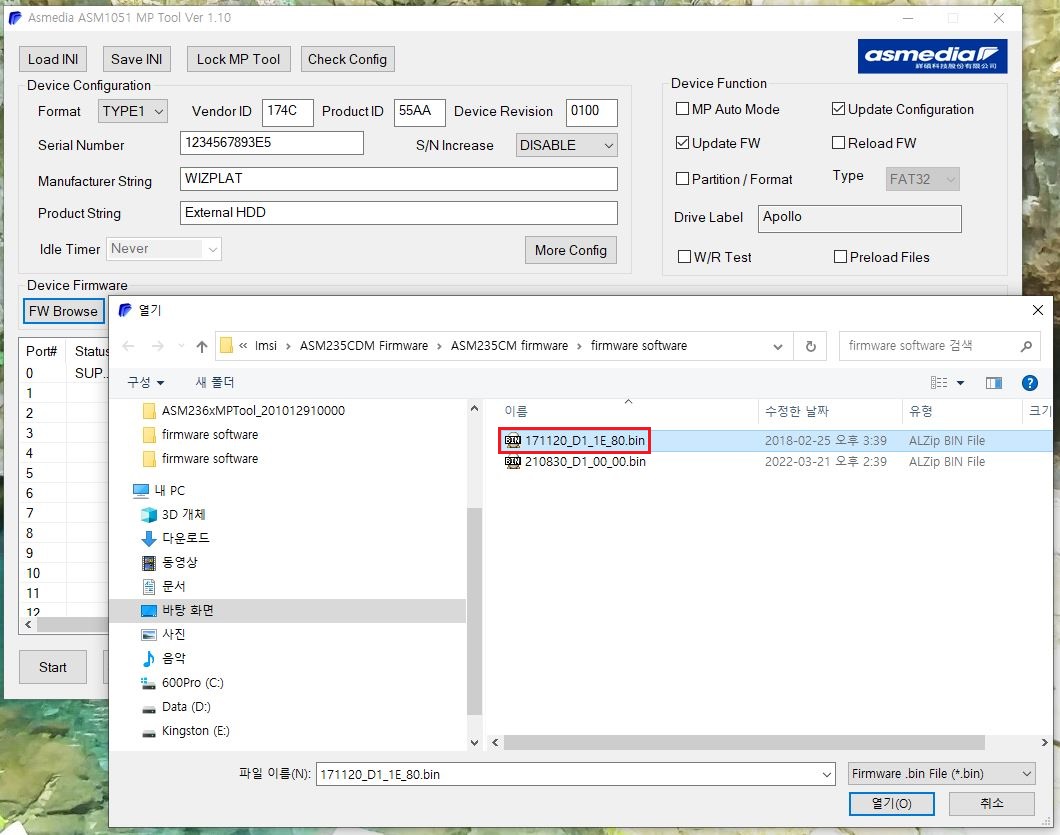Select 내 PC in the navigation tree
This screenshot has height=835, width=1060.
click(x=159, y=490)
